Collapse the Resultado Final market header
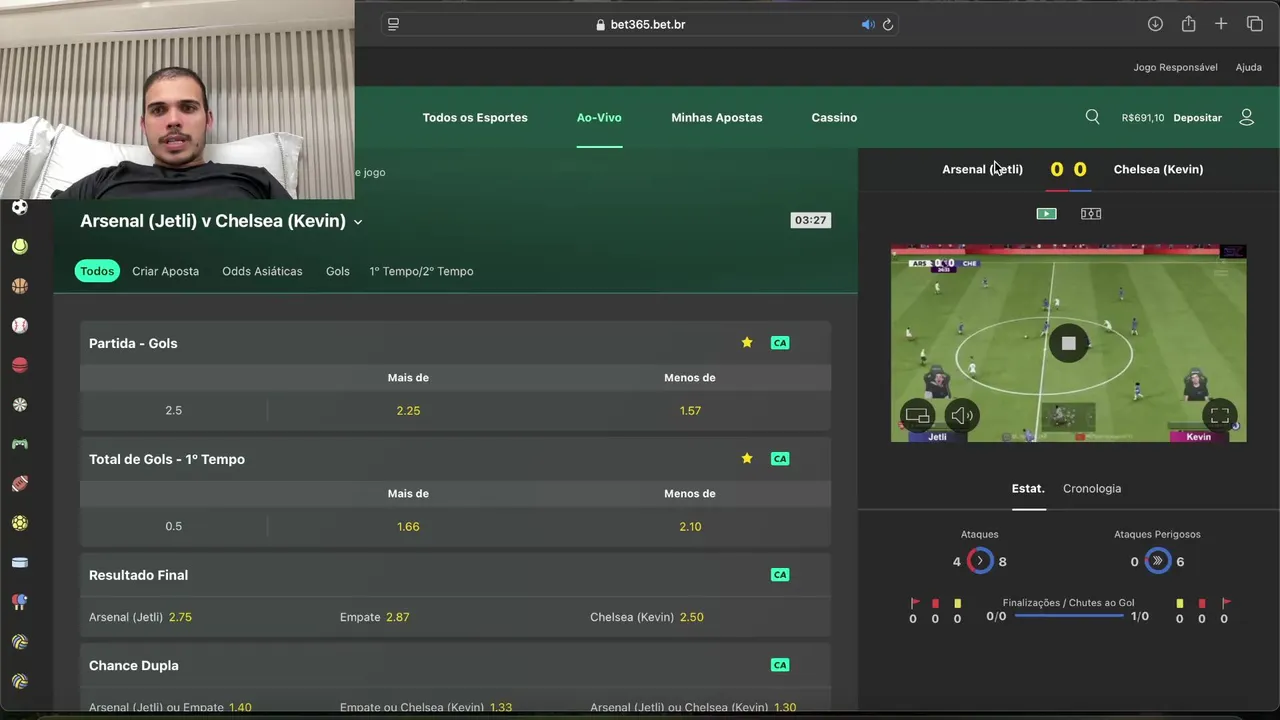The height and width of the screenshot is (720, 1280). pyautogui.click(x=455, y=575)
